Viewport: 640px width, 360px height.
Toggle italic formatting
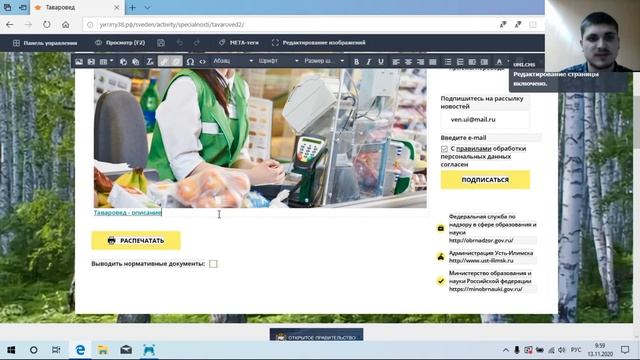369,62
